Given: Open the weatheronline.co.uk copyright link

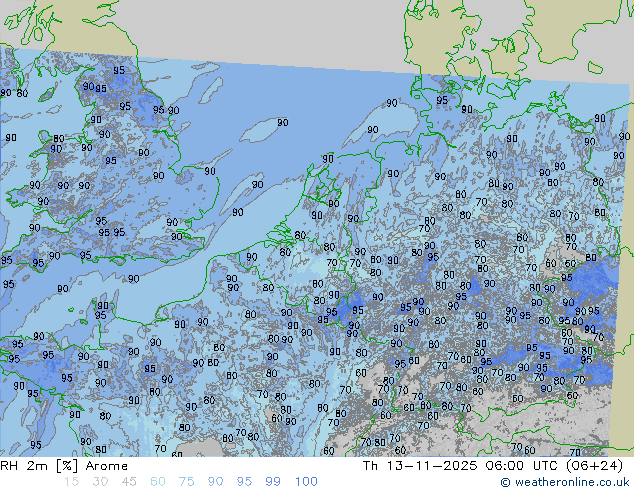Looking at the screenshot, I should 565,482.
